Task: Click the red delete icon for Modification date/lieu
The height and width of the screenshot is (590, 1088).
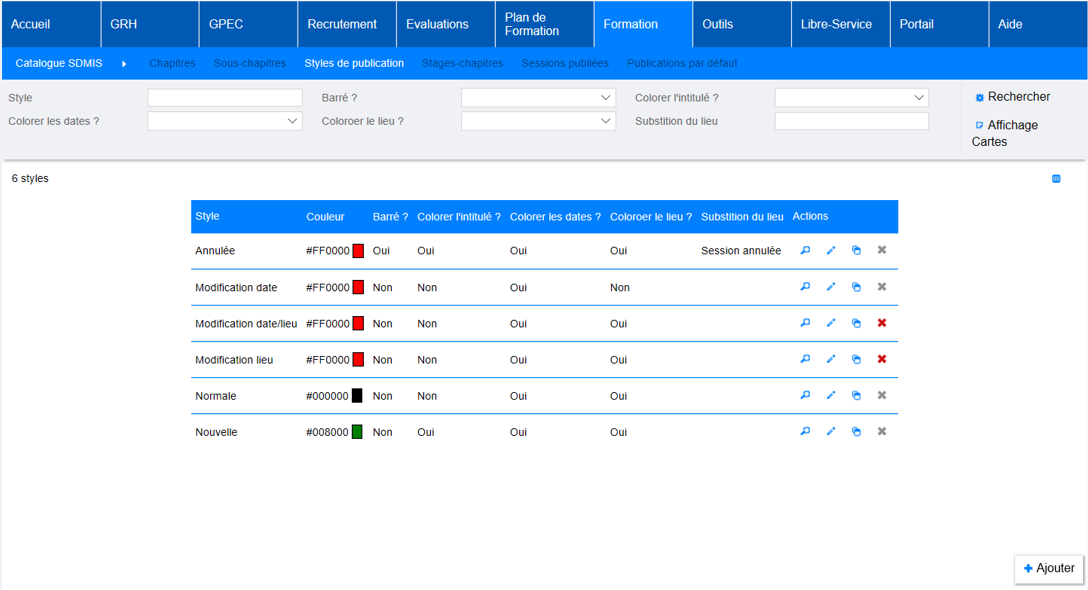Action: (882, 323)
